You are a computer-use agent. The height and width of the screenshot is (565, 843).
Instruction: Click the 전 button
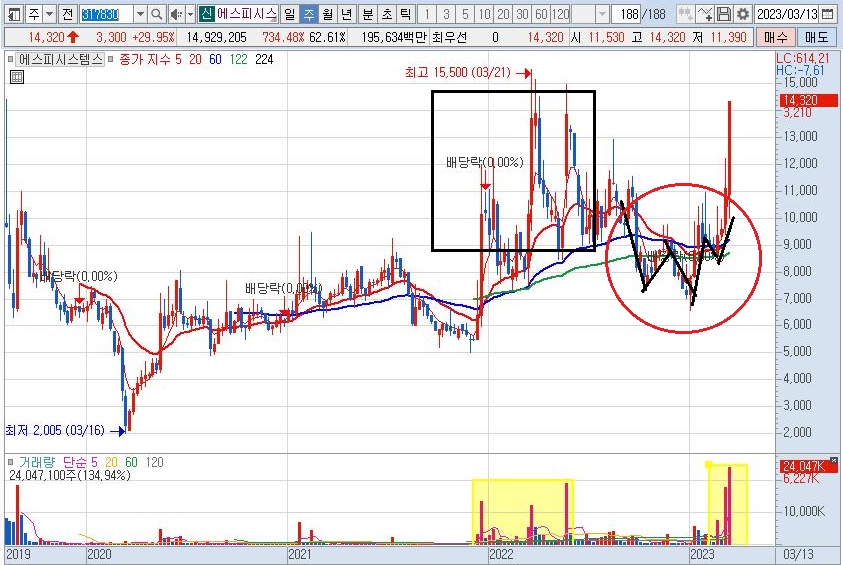pyautogui.click(x=67, y=14)
